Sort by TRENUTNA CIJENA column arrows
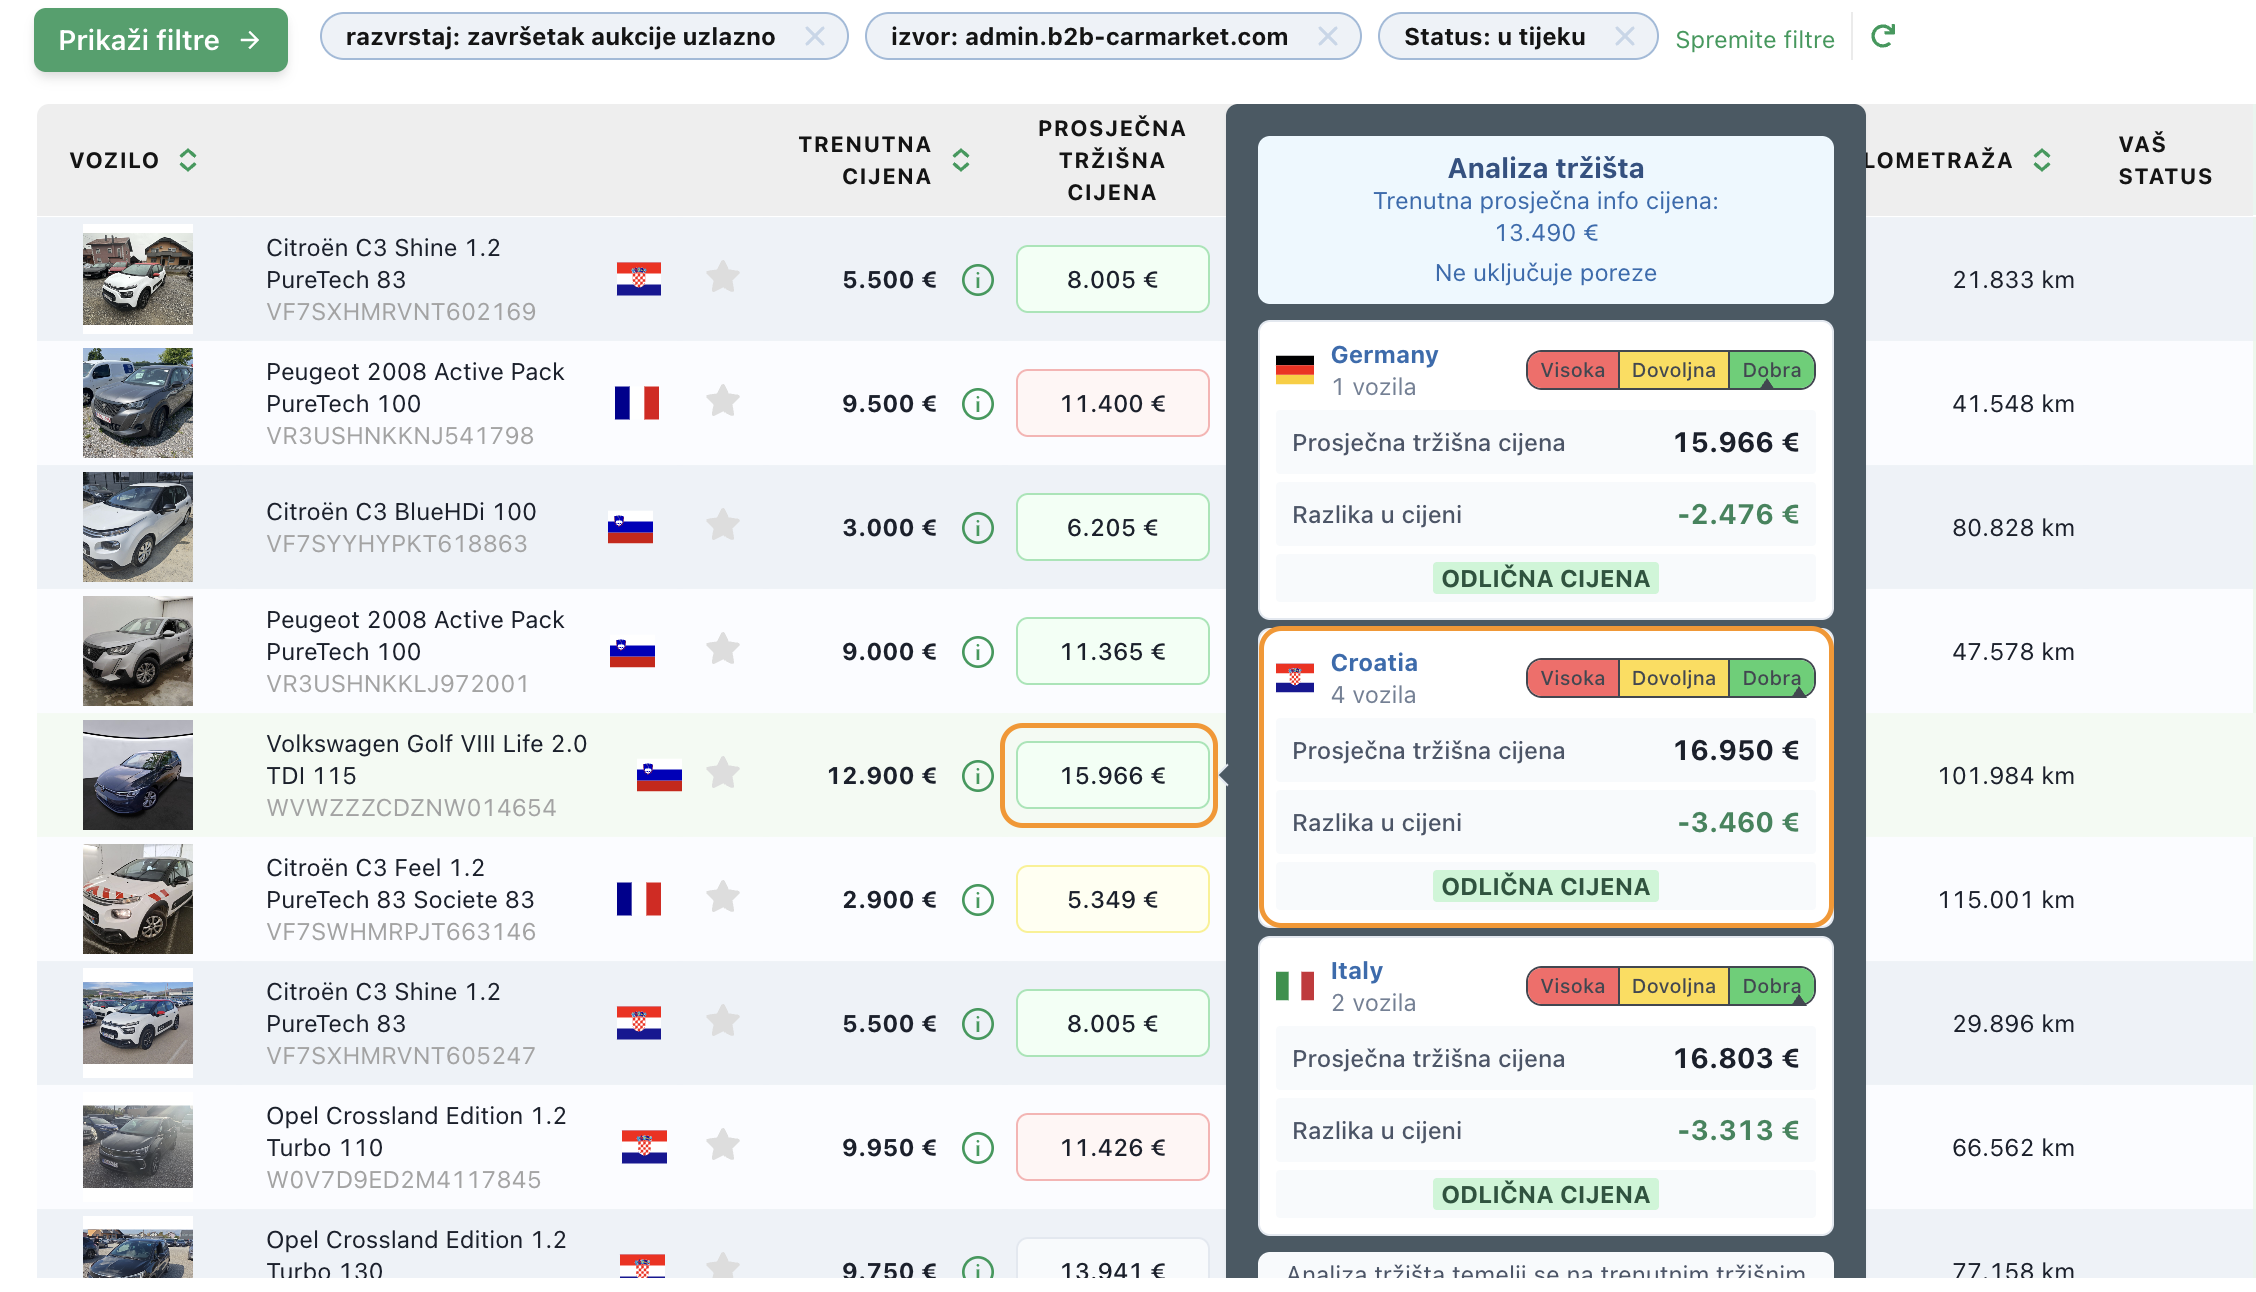2256x1292 pixels. (961, 160)
